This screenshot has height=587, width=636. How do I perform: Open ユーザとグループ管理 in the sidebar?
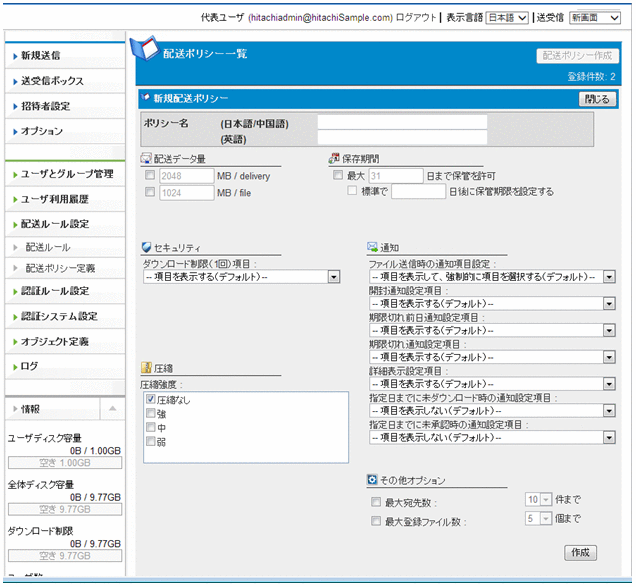tap(67, 174)
